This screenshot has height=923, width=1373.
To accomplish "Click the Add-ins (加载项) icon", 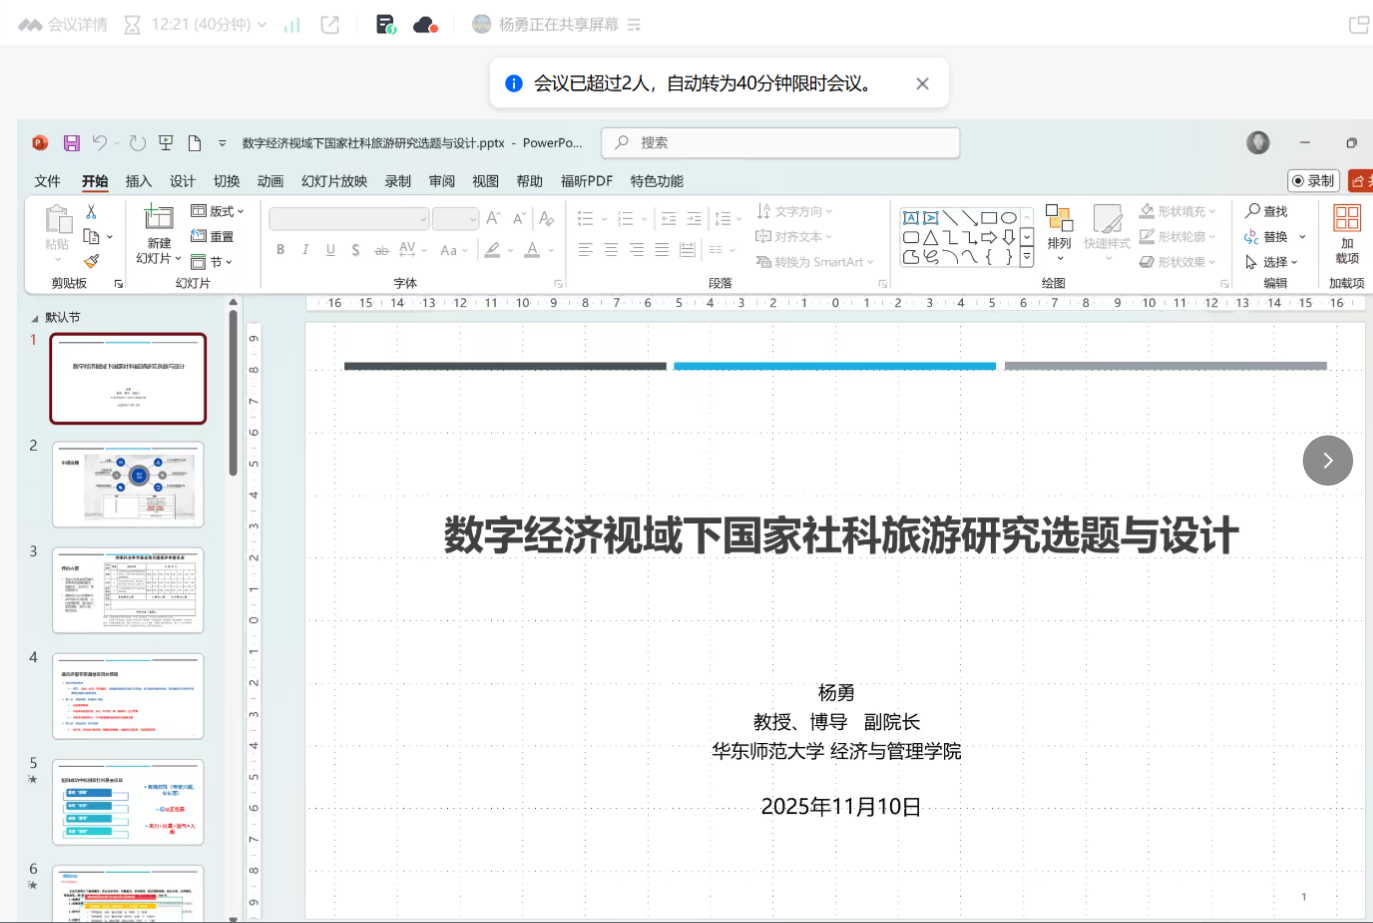I will pos(1346,219).
